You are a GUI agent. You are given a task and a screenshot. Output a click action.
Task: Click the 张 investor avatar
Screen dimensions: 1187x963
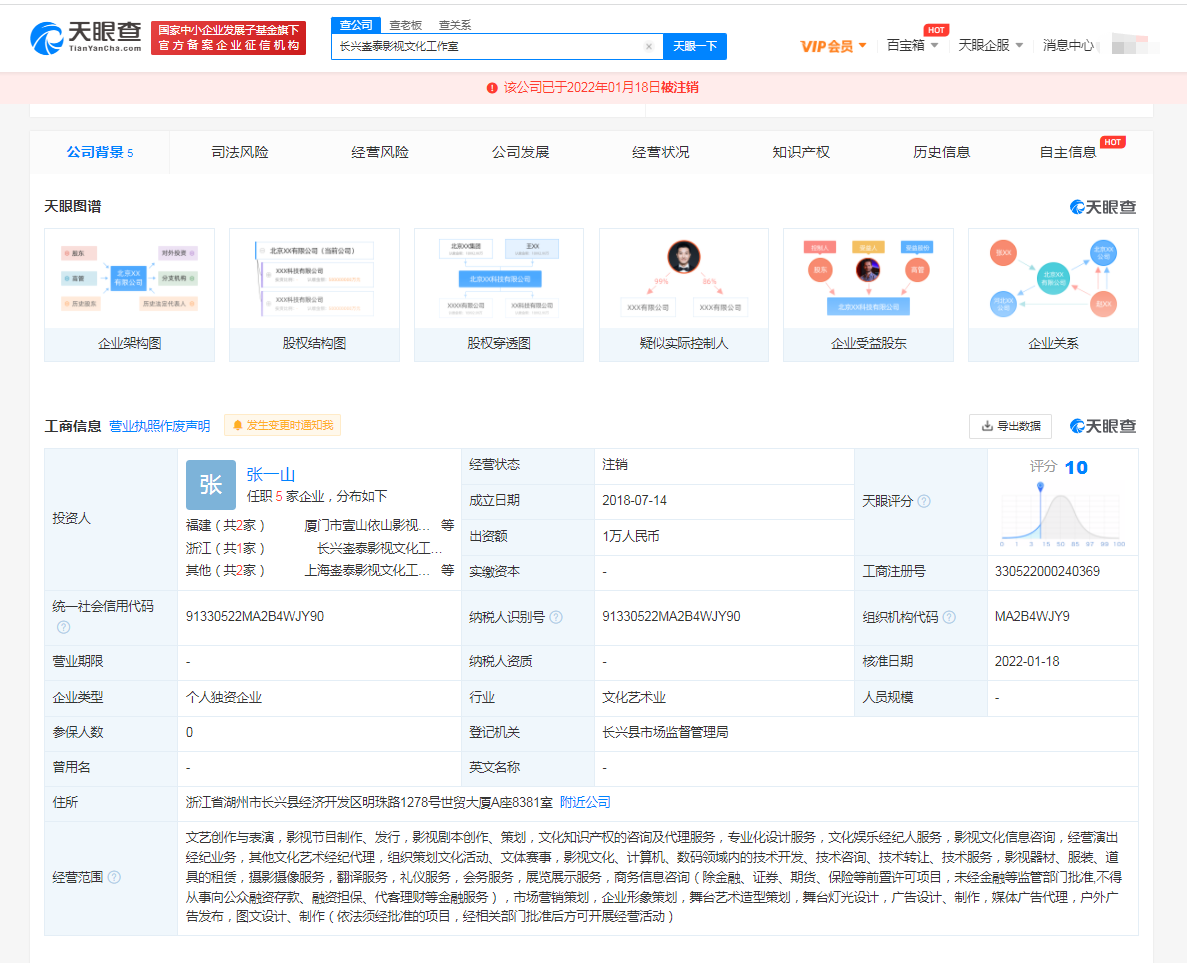(x=211, y=485)
